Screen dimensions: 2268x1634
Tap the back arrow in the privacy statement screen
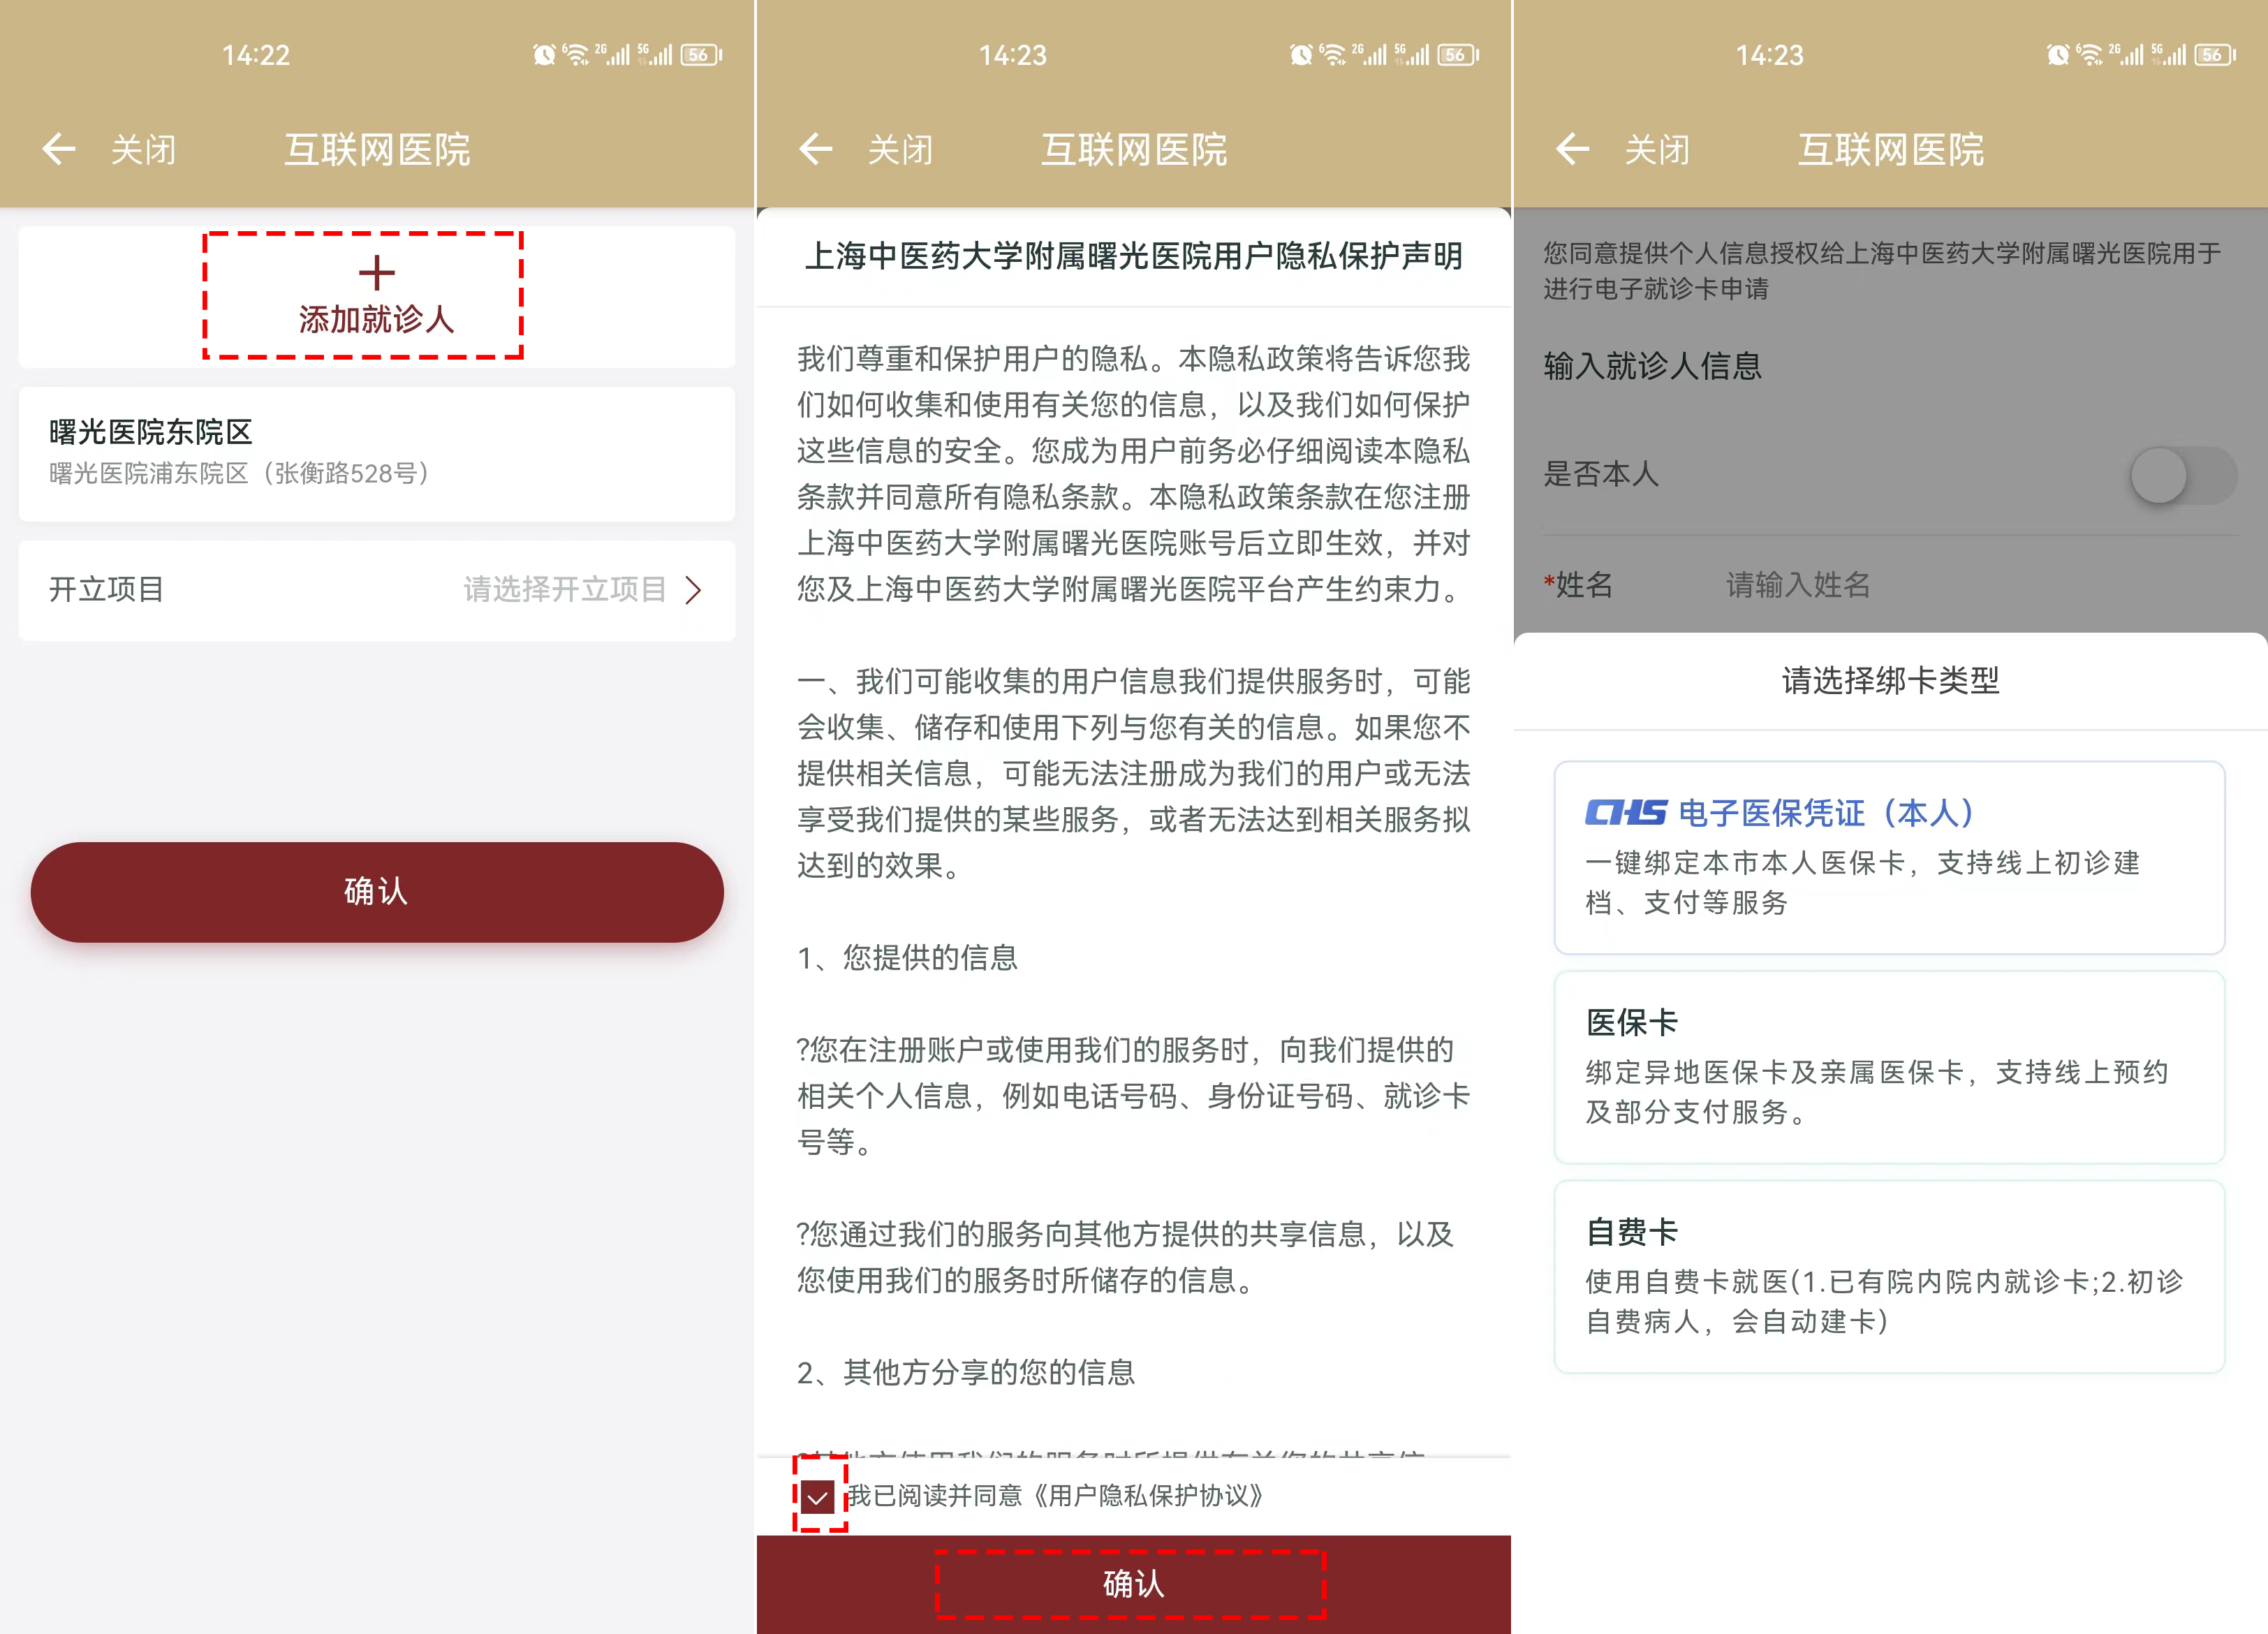pos(816,149)
